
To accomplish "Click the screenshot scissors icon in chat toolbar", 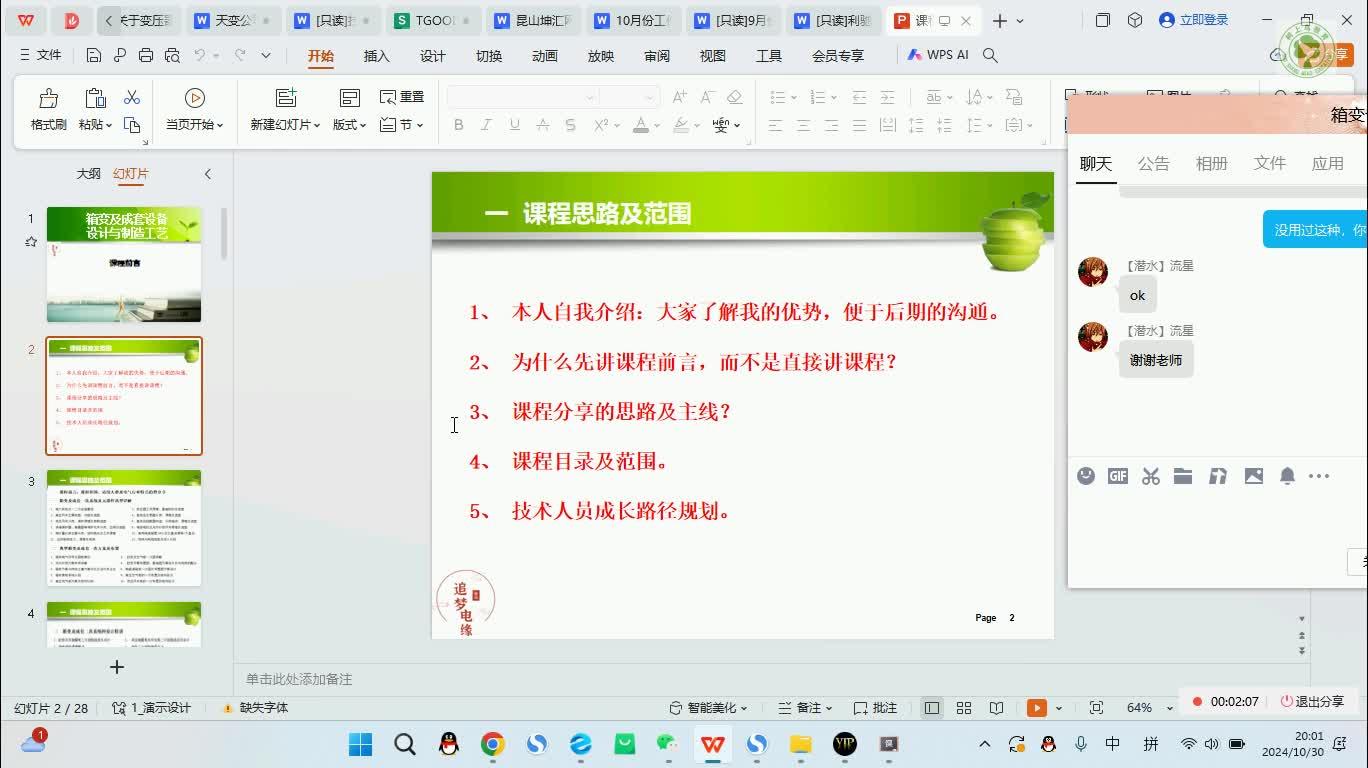I will point(1150,476).
